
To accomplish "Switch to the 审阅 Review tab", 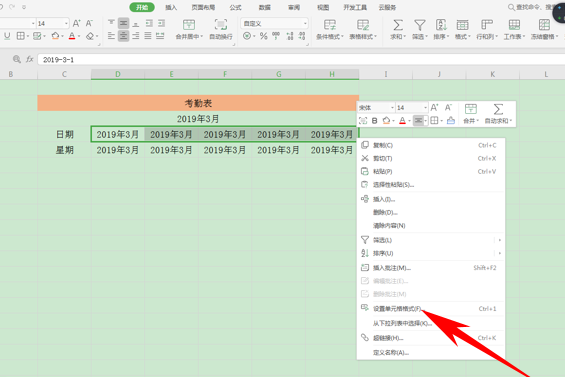I will (294, 7).
